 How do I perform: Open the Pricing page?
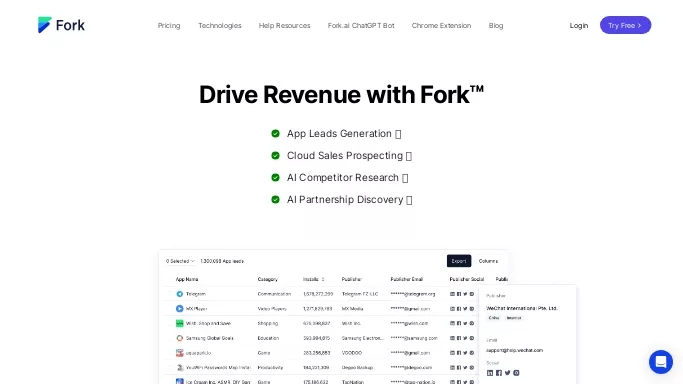[169, 26]
